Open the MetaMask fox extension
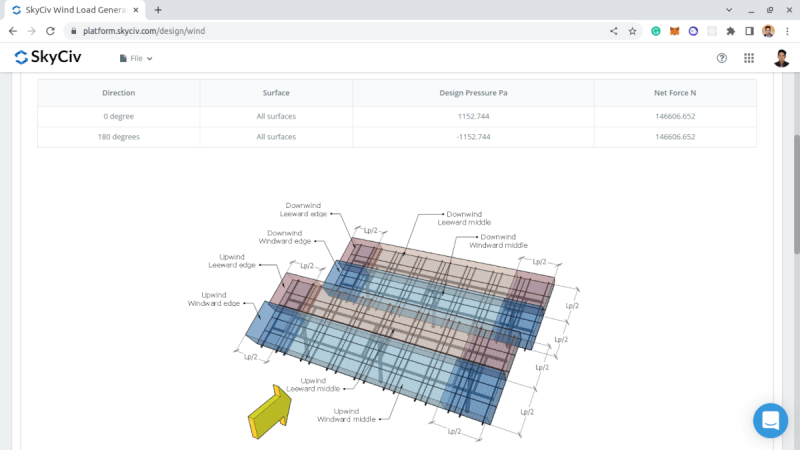Image resolution: width=800 pixels, height=450 pixels. [674, 31]
